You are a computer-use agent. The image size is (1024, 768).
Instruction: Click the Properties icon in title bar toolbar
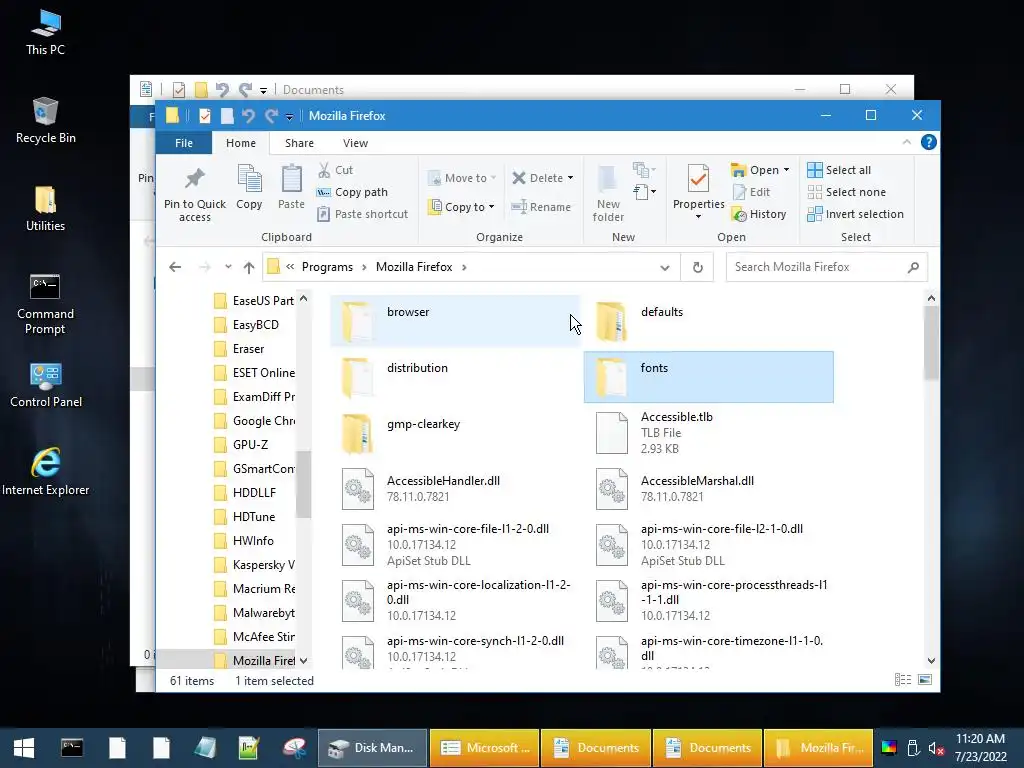click(204, 116)
